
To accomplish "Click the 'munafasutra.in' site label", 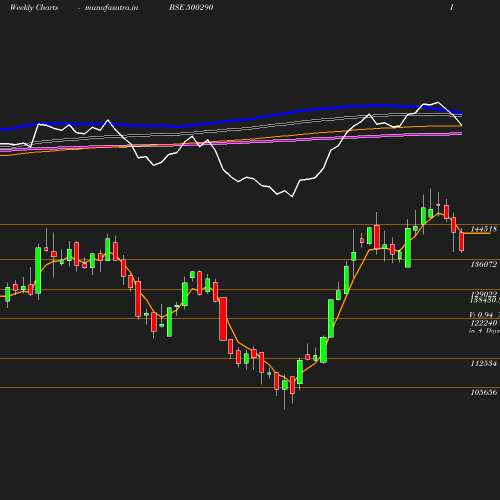I will pos(111,8).
